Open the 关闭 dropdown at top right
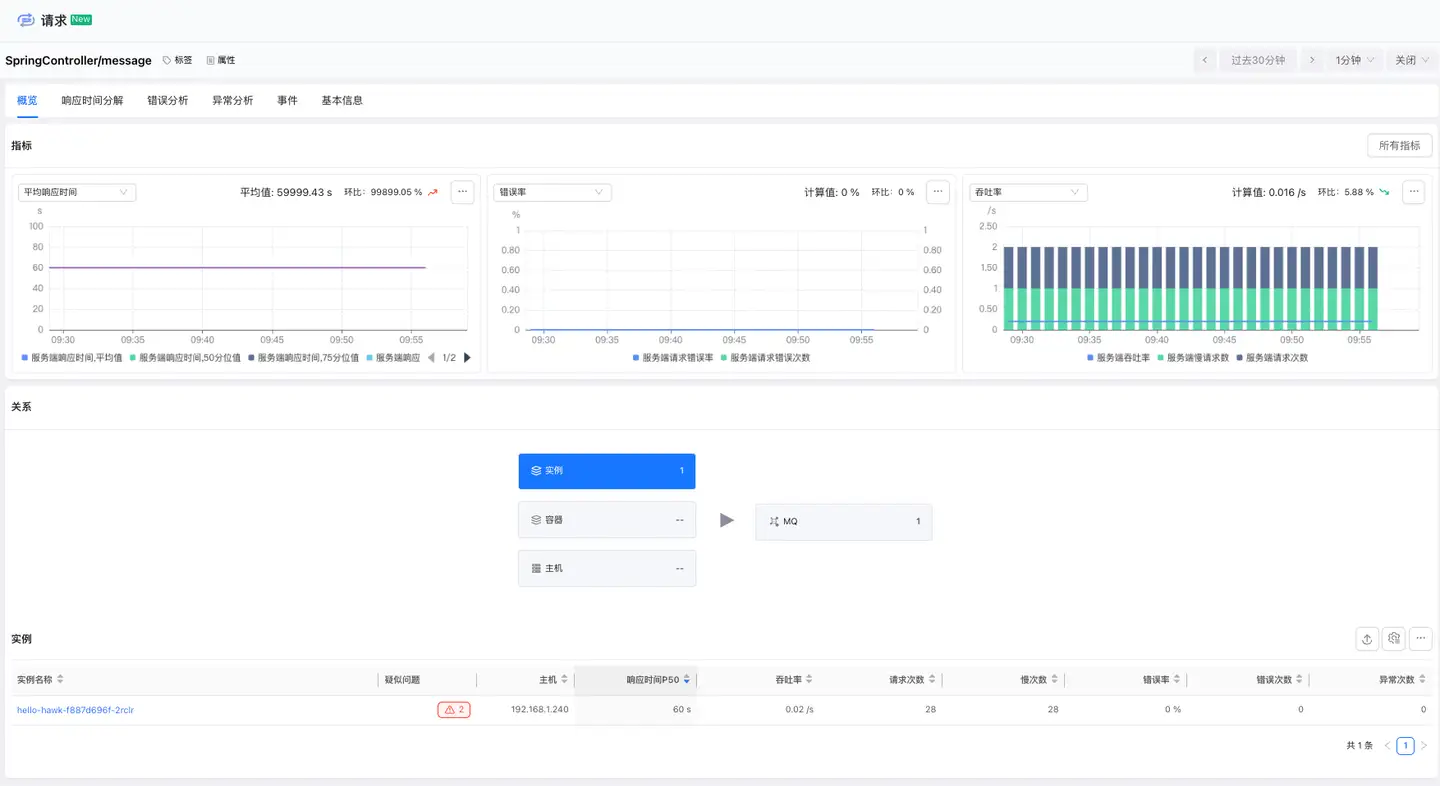 click(x=1410, y=59)
